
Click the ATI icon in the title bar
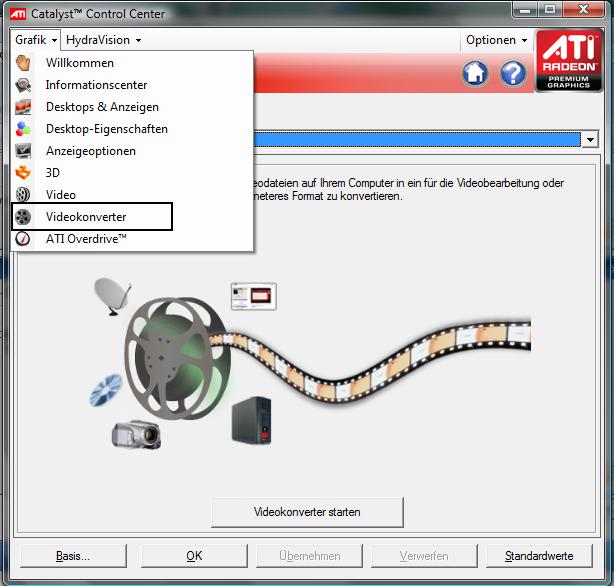[x=18, y=14]
